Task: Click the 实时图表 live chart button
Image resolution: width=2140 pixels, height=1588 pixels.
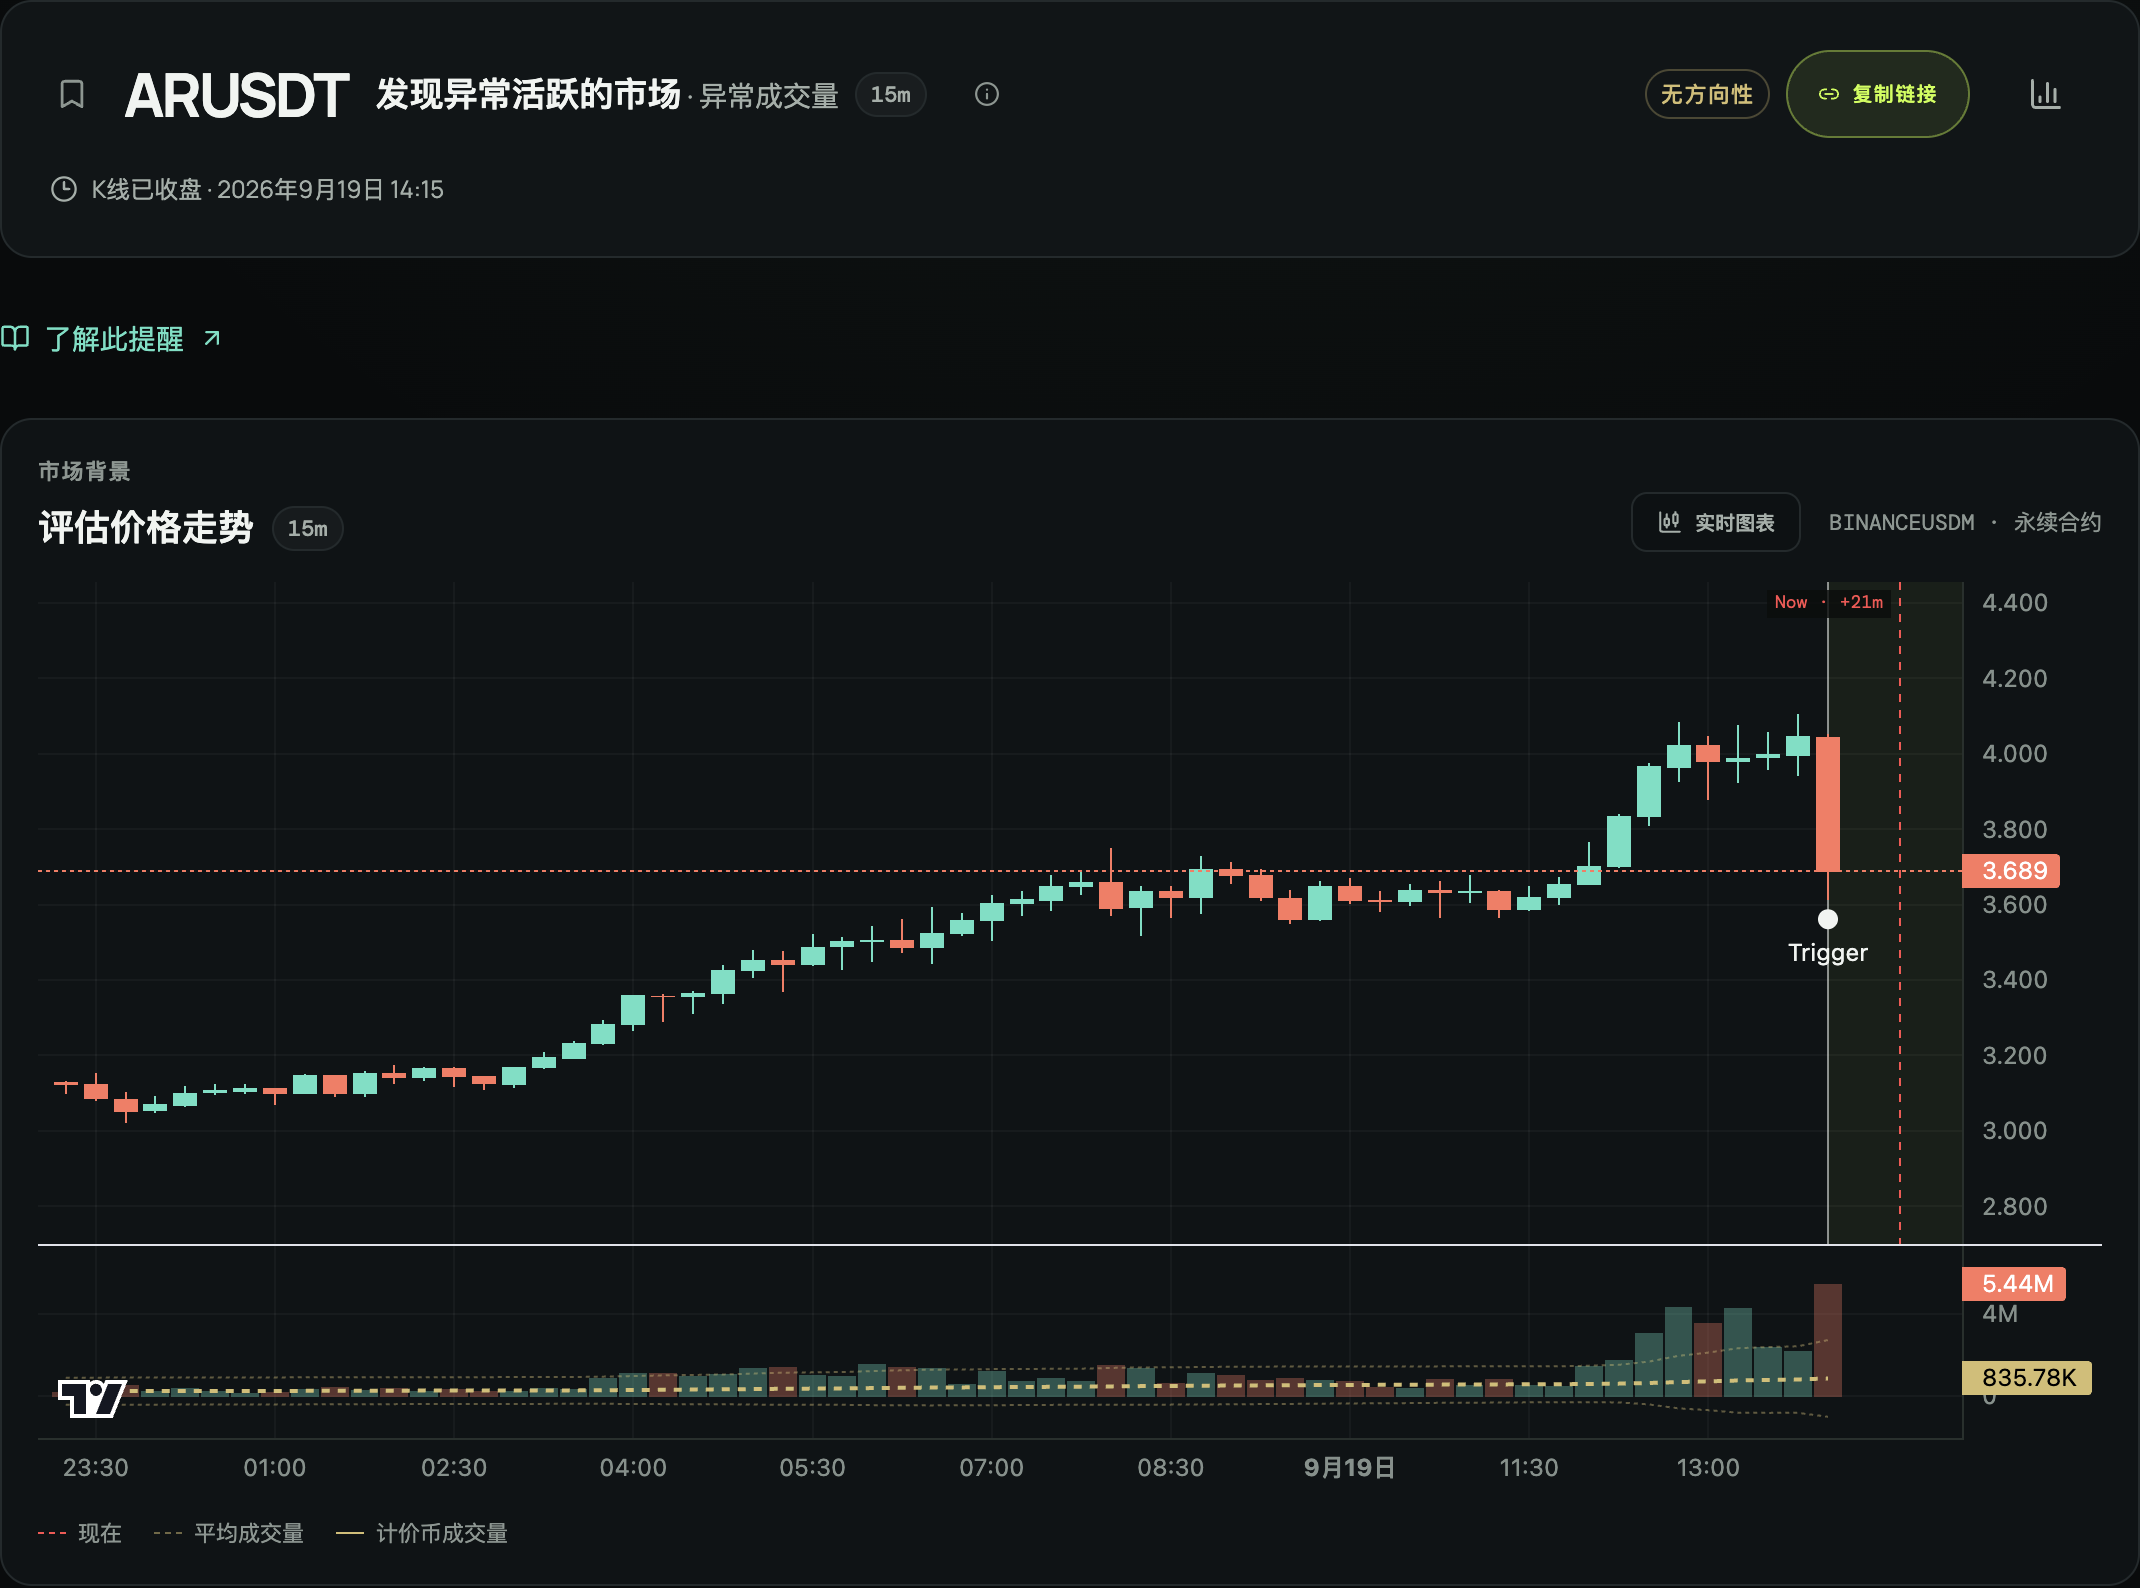Action: 1716,522
